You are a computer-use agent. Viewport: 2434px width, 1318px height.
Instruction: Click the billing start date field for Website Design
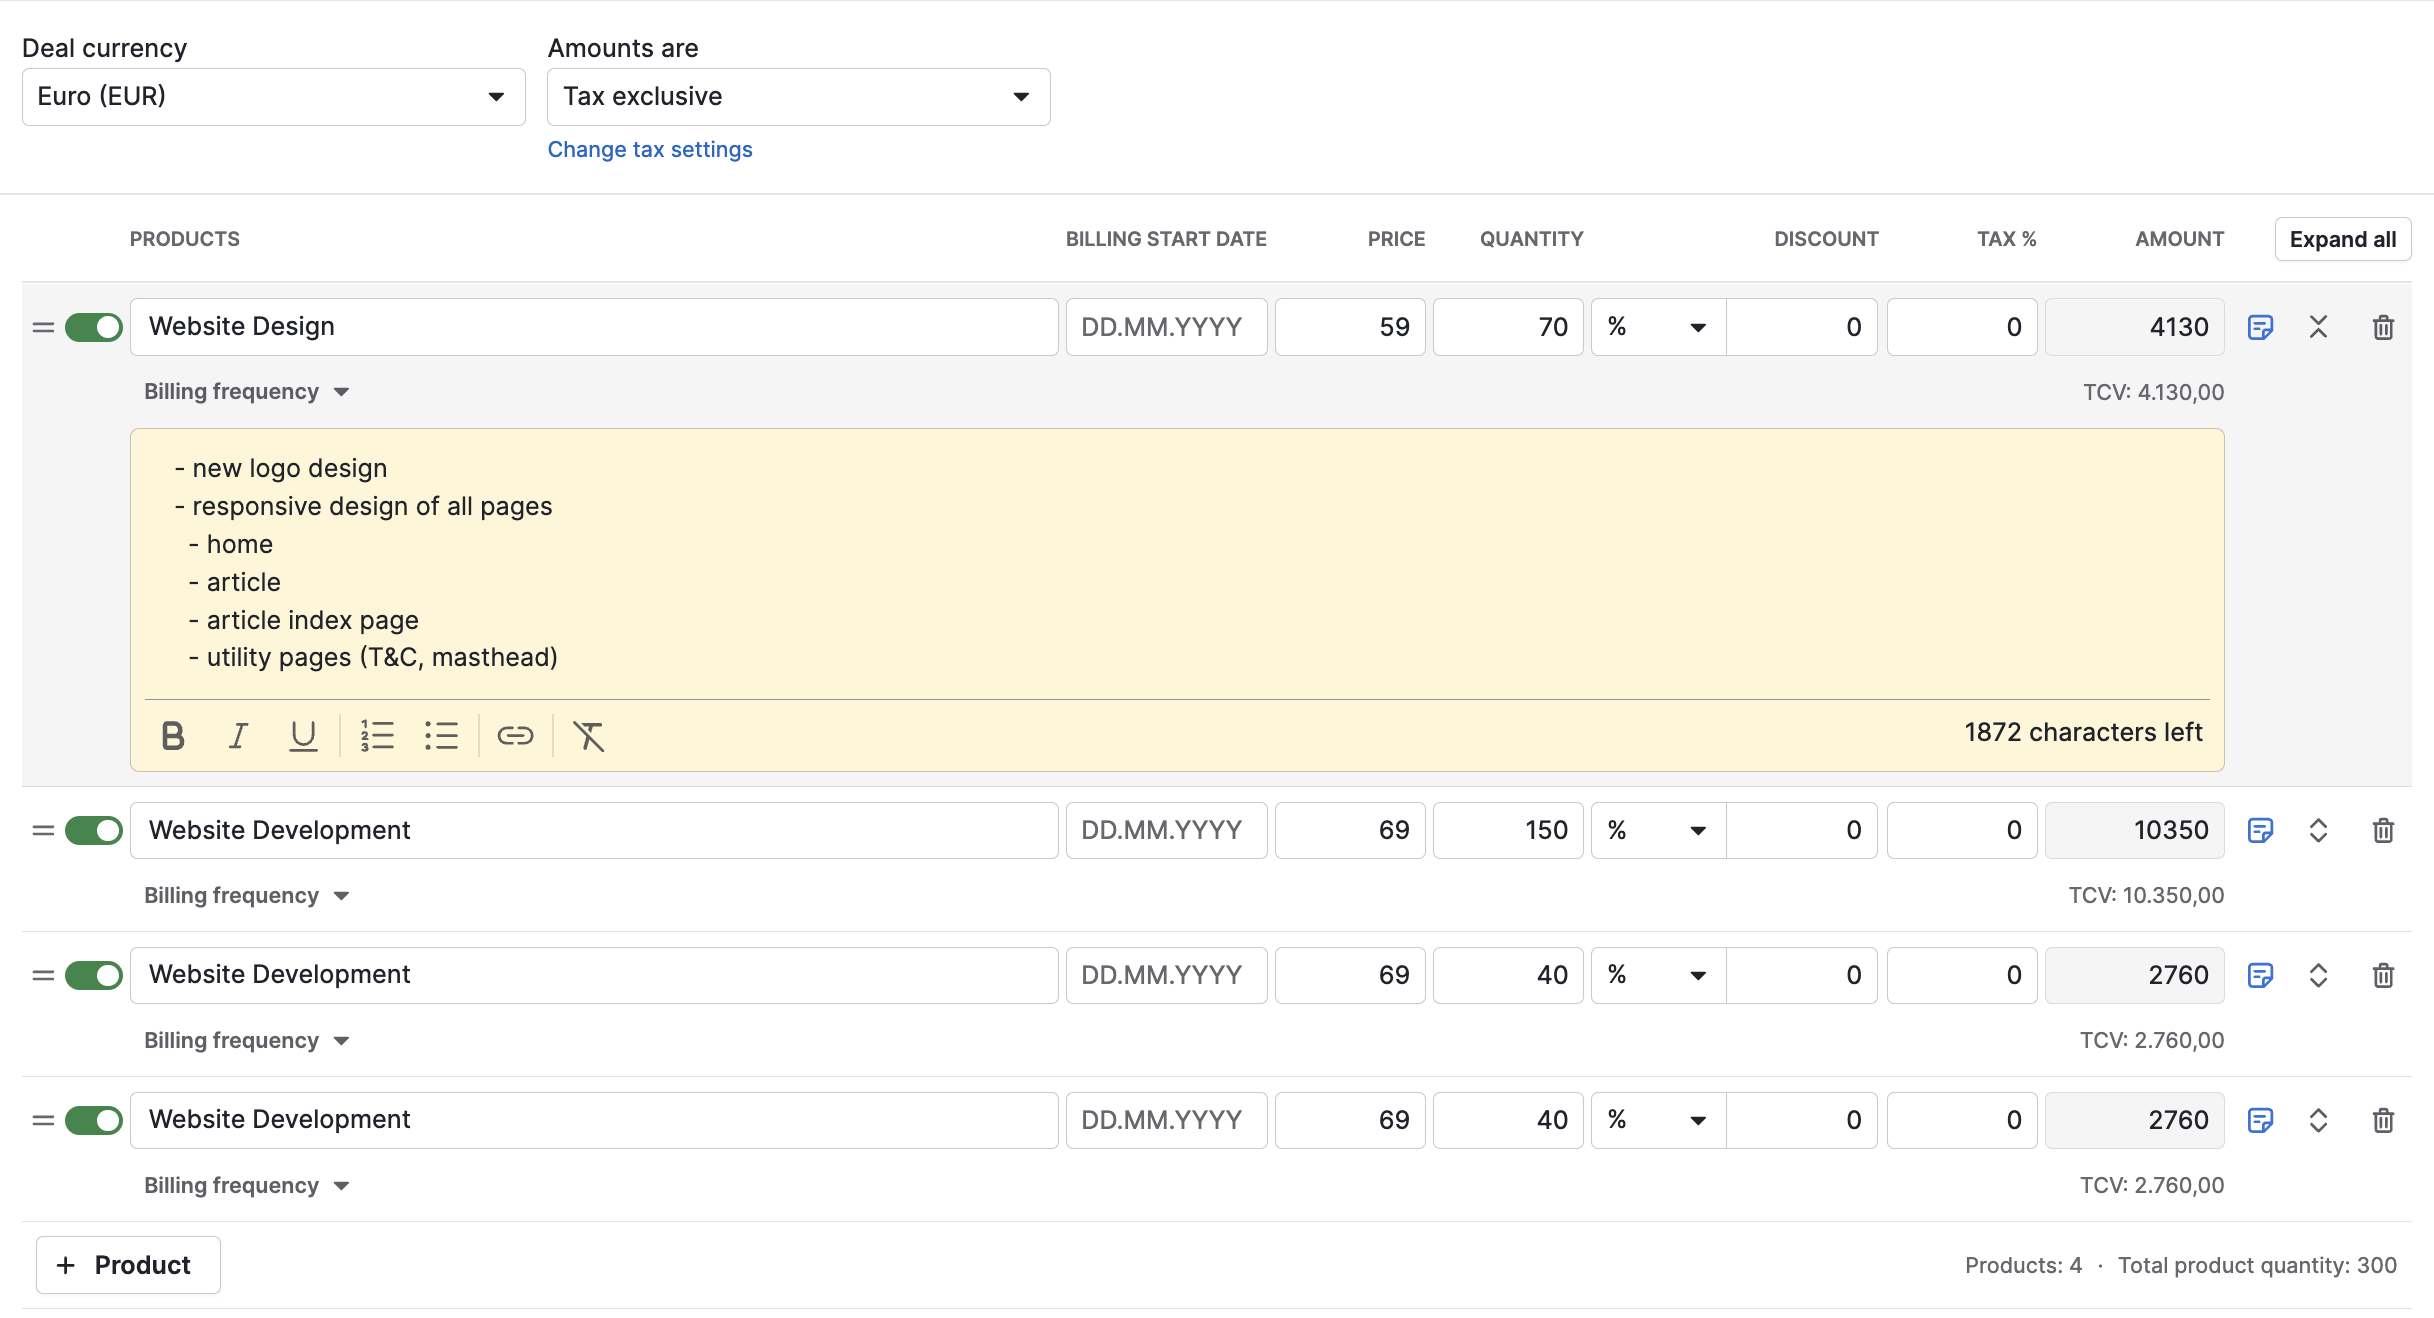1165,326
